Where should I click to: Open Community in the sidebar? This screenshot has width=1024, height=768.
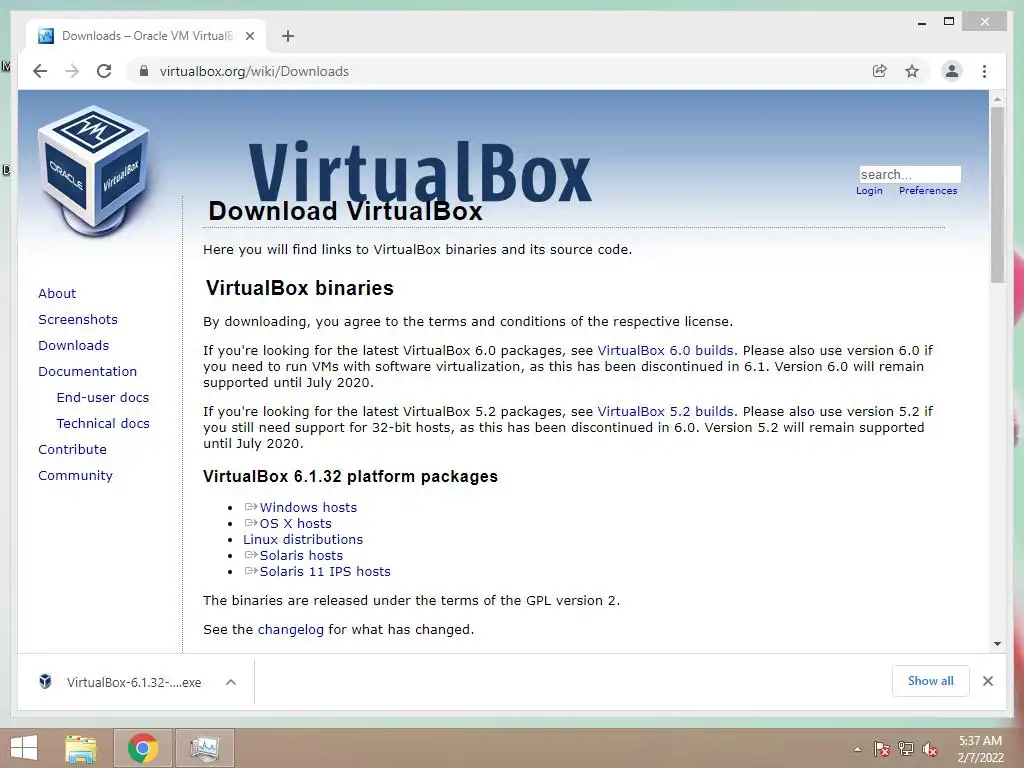point(75,476)
